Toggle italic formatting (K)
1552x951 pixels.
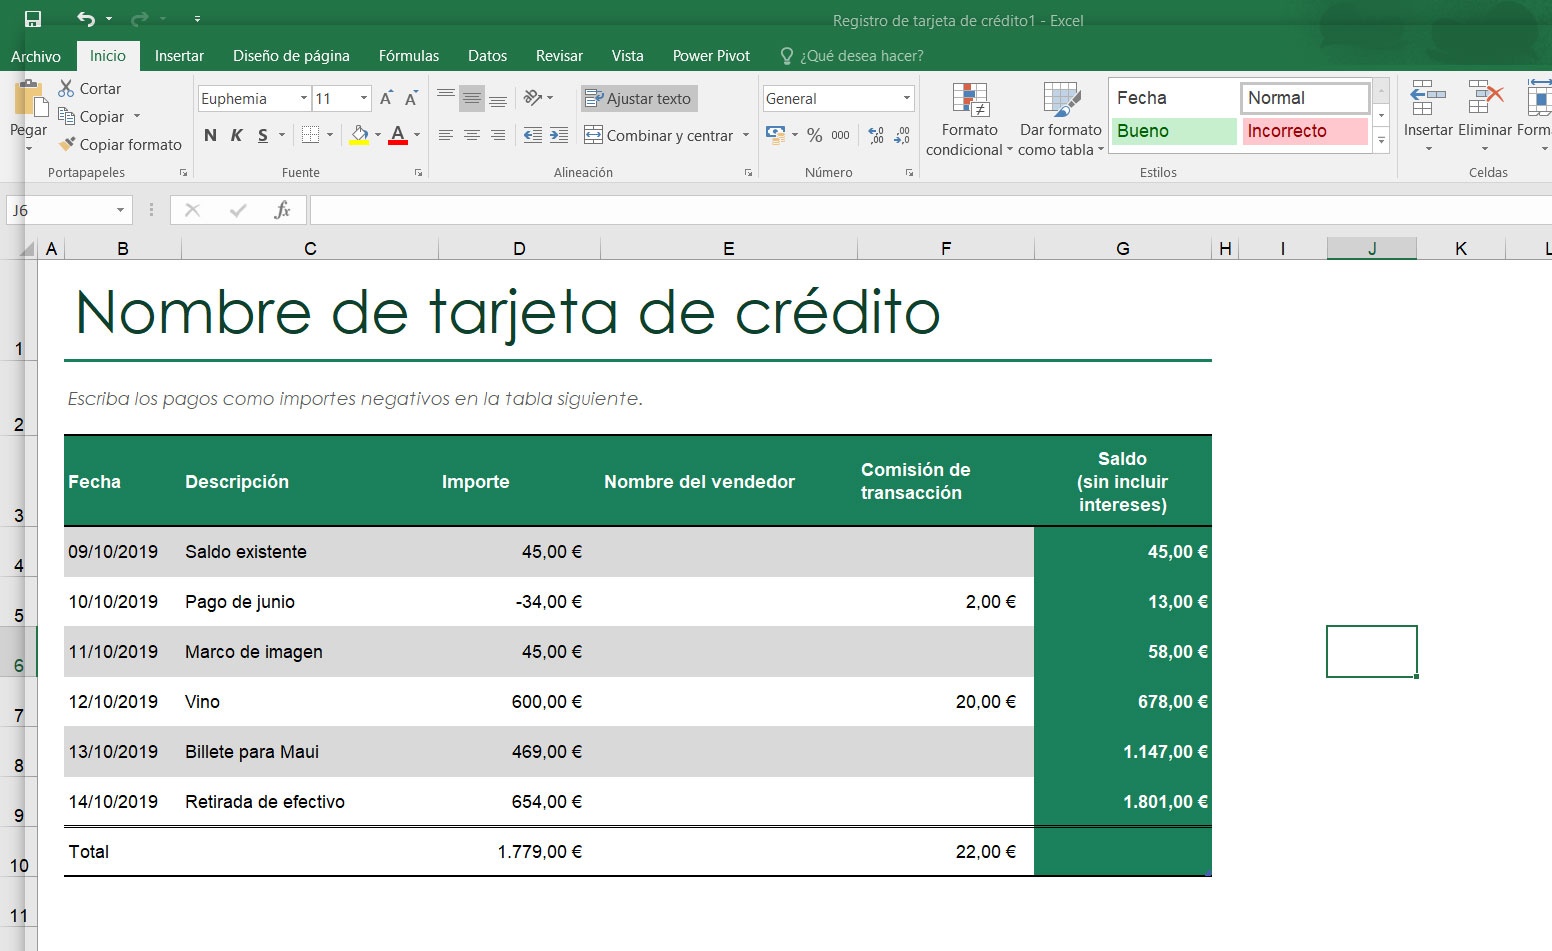pyautogui.click(x=237, y=135)
